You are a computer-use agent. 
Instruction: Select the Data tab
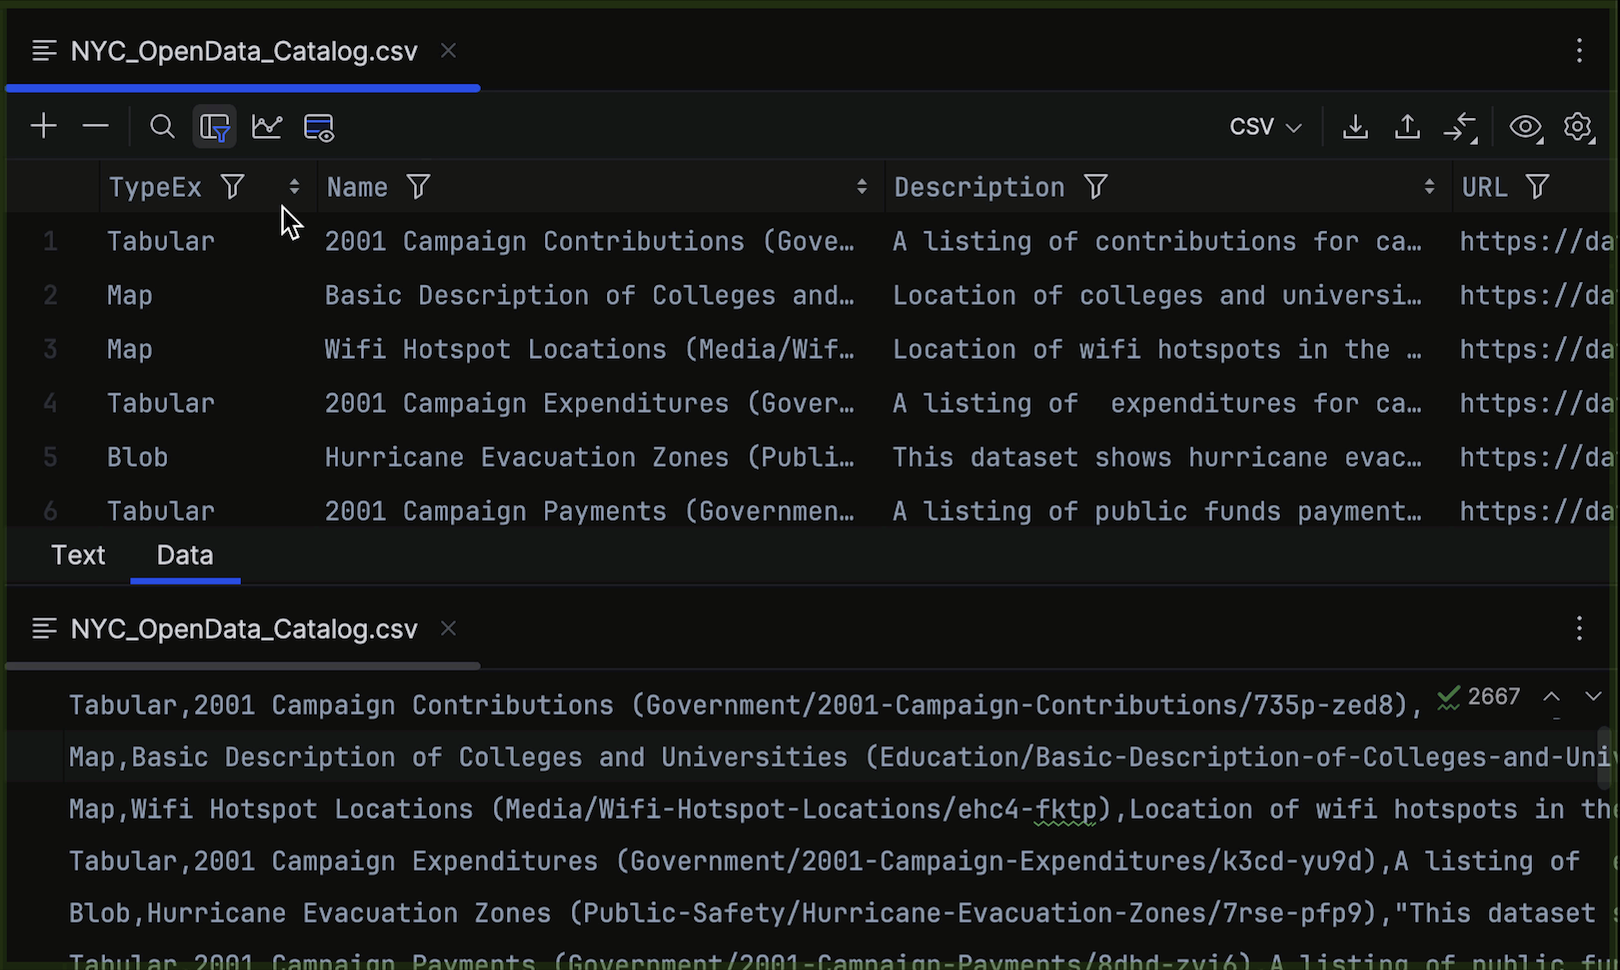[x=184, y=555]
